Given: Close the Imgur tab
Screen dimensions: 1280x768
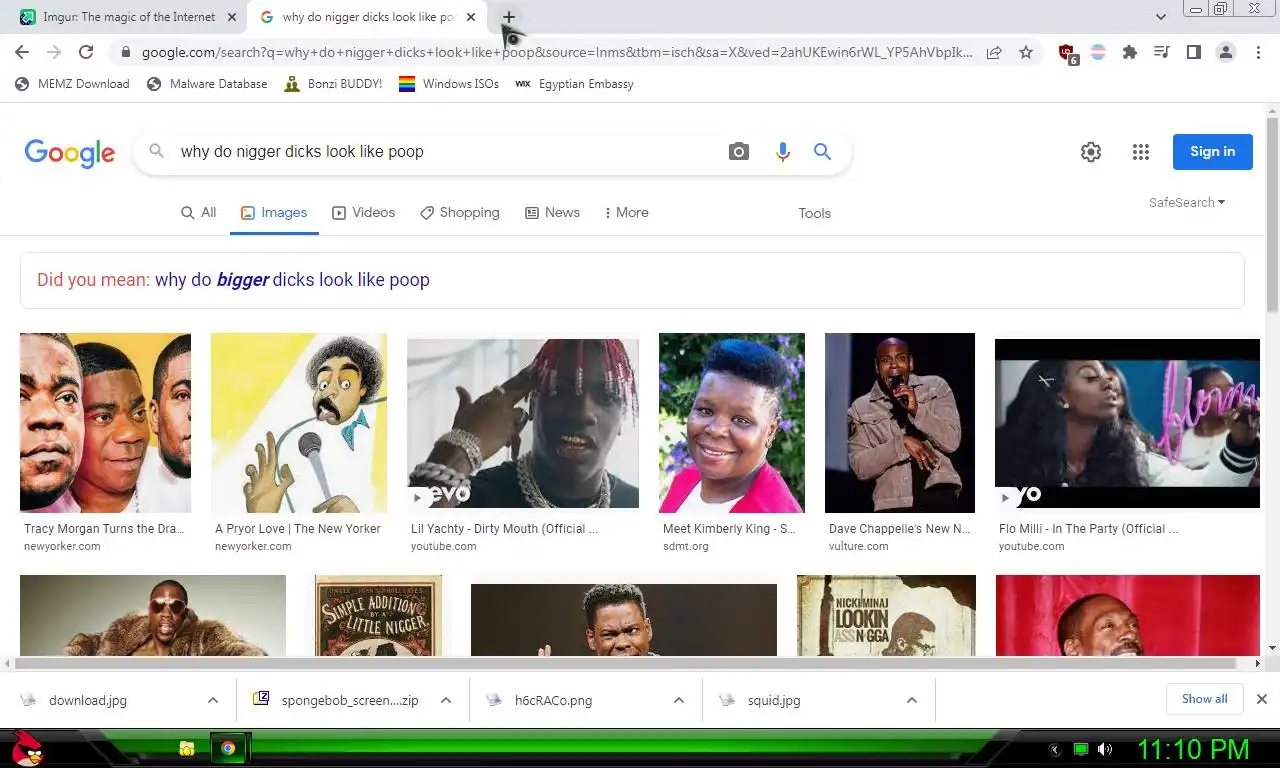Looking at the screenshot, I should pyautogui.click(x=232, y=17).
